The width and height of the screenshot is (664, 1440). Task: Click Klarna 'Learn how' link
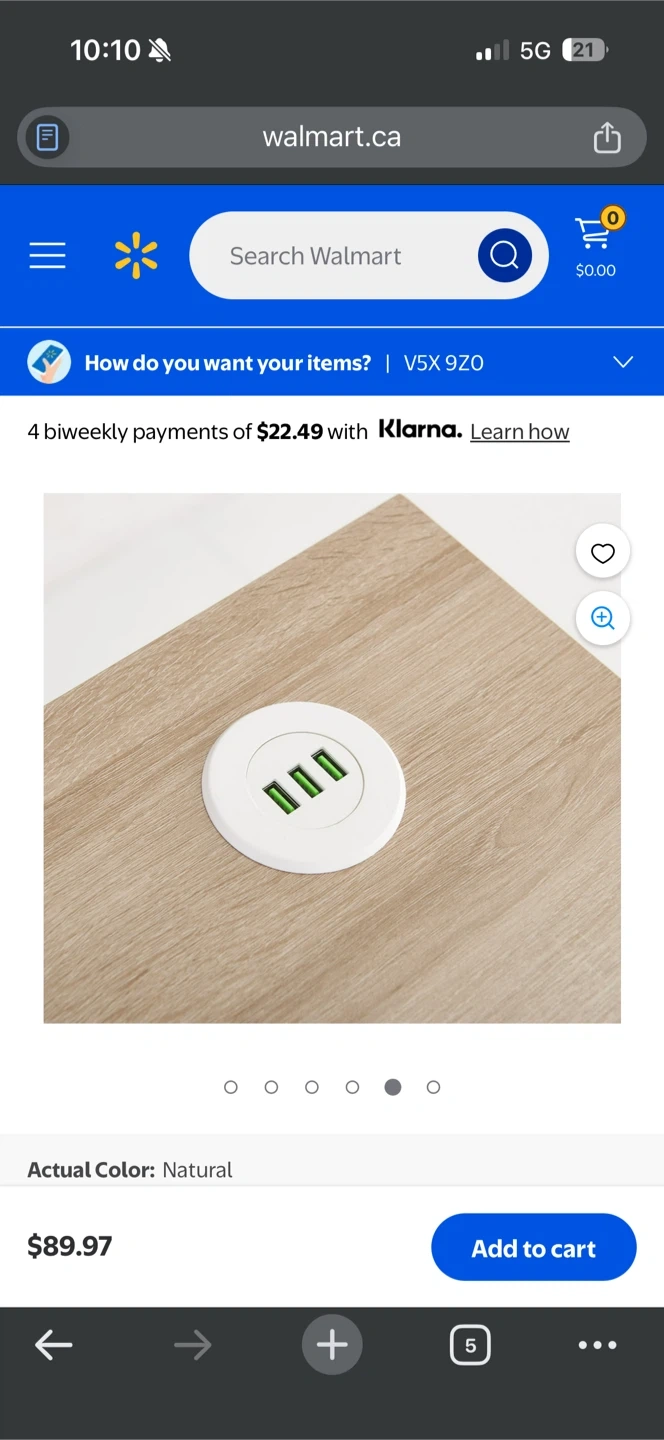(519, 432)
